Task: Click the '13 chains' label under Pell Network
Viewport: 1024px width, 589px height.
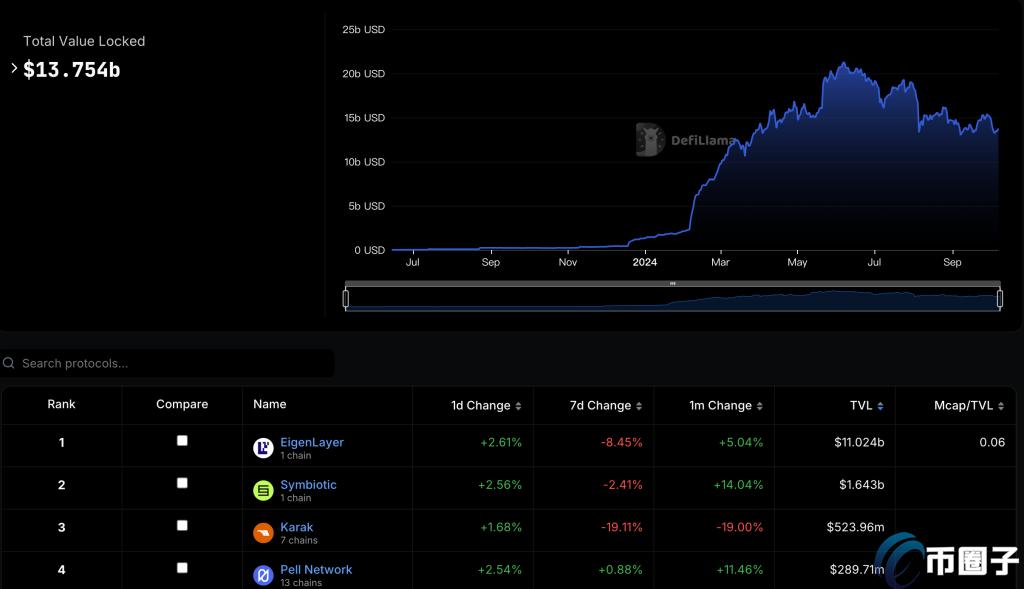Action: [x=301, y=582]
